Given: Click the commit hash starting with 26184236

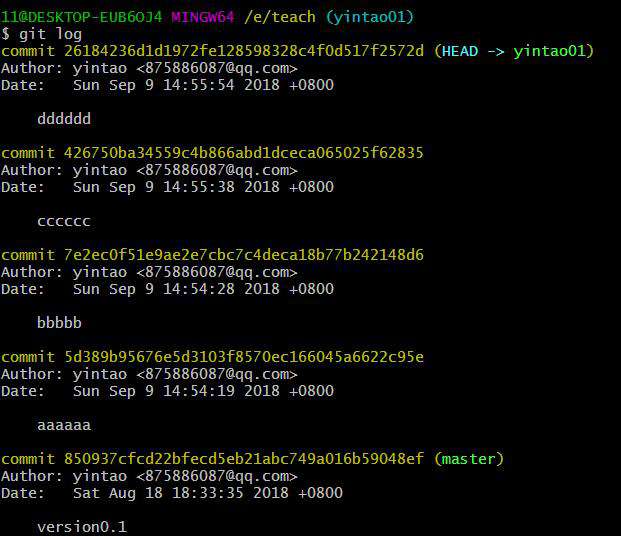Looking at the screenshot, I should tap(244, 51).
